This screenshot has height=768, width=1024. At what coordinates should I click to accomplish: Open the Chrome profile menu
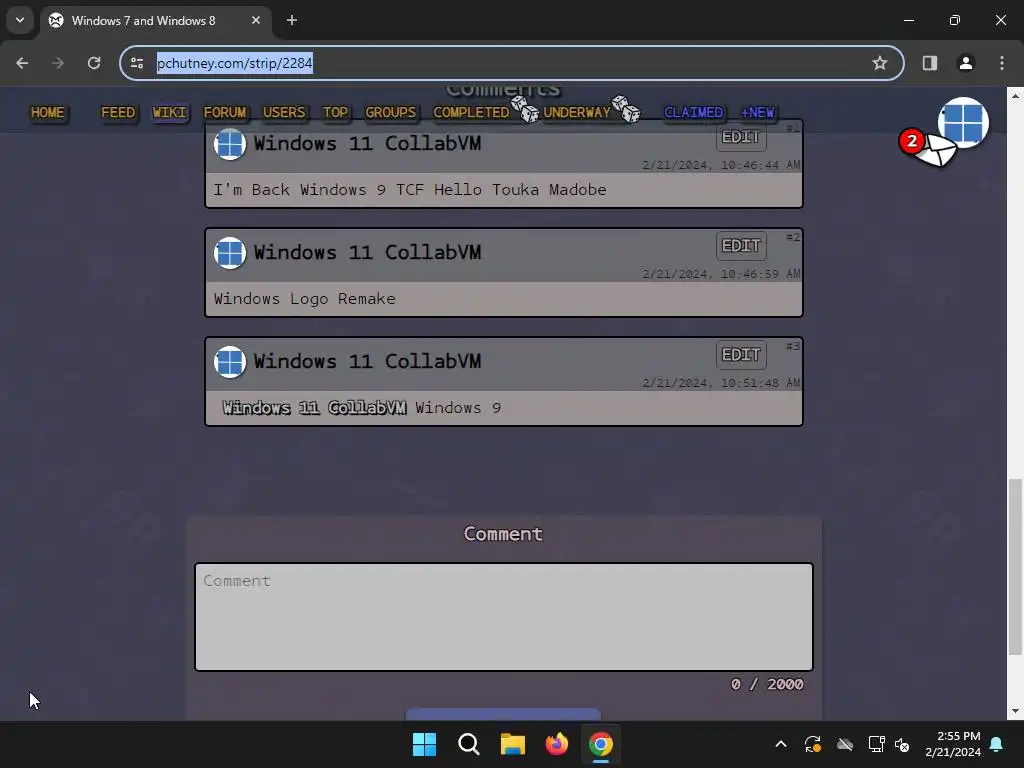[x=965, y=63]
